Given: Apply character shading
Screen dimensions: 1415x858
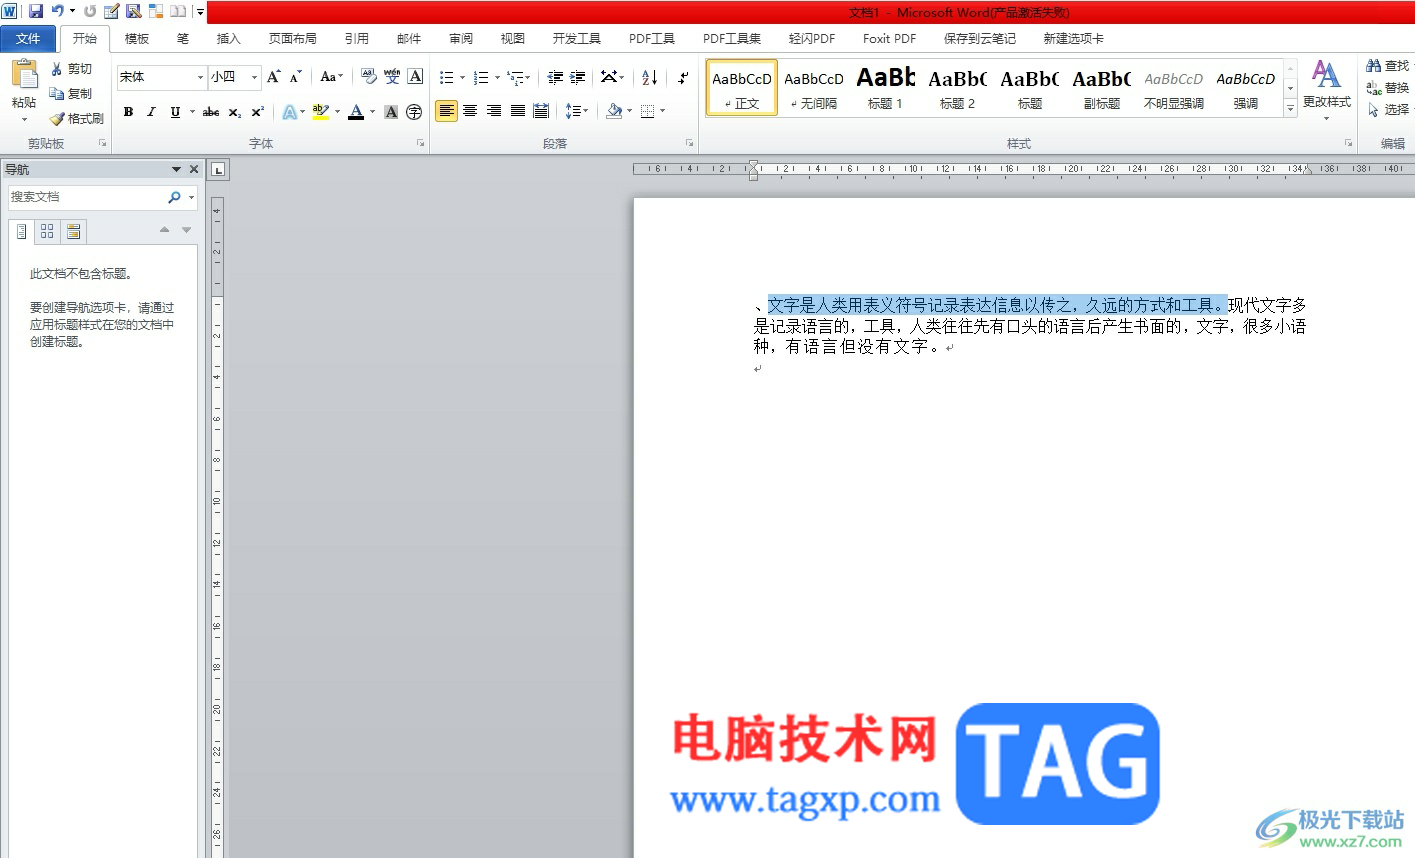Looking at the screenshot, I should click(x=391, y=112).
